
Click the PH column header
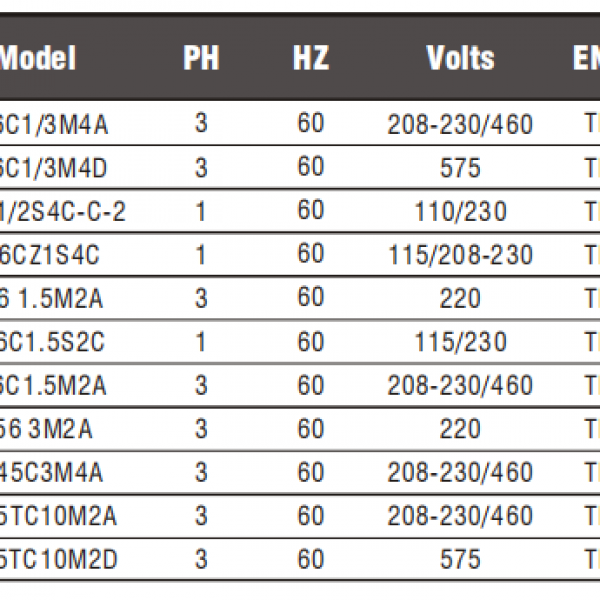[x=201, y=58]
